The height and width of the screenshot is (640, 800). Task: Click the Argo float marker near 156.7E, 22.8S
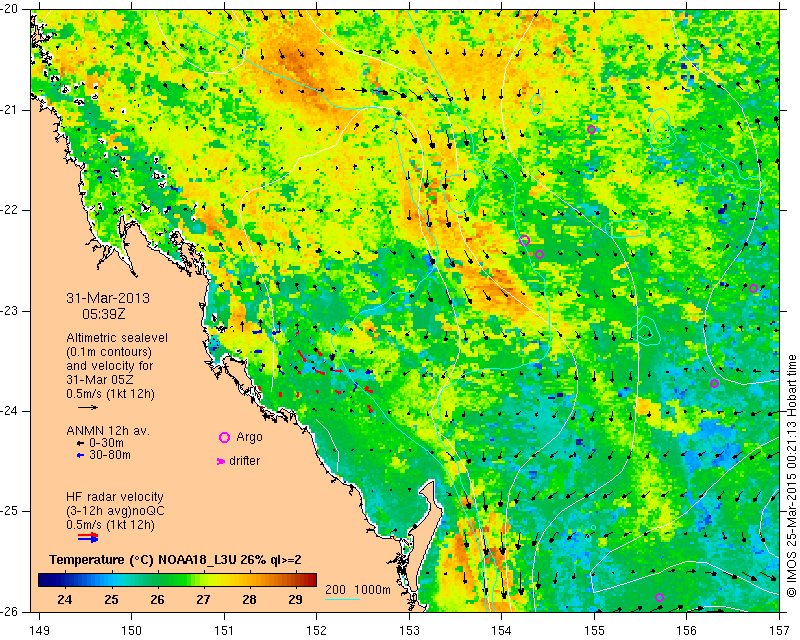pyautogui.click(x=753, y=288)
